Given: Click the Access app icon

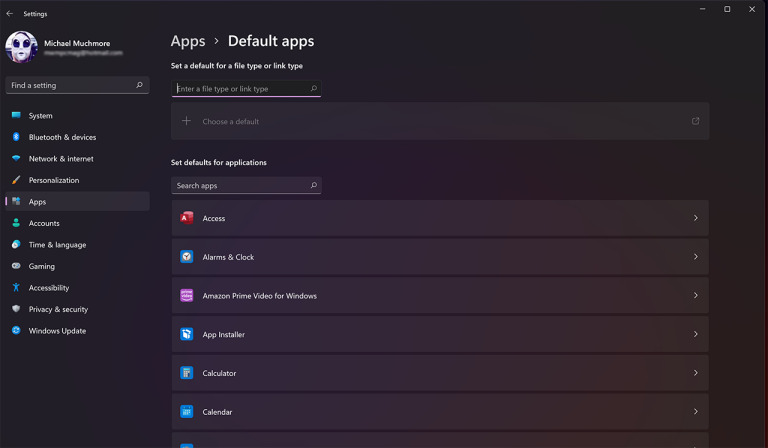Looking at the screenshot, I should click(187, 218).
